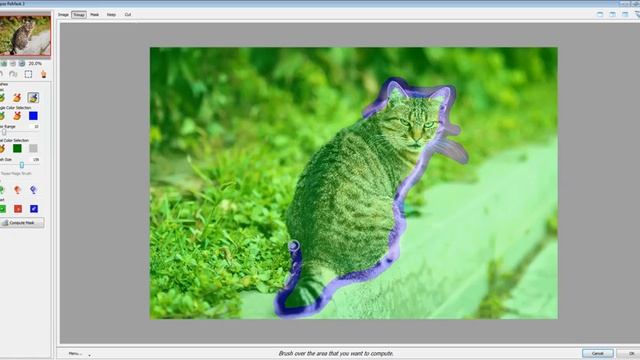
Task: Select the blue flood fill bucket tool
Action: tap(33, 190)
